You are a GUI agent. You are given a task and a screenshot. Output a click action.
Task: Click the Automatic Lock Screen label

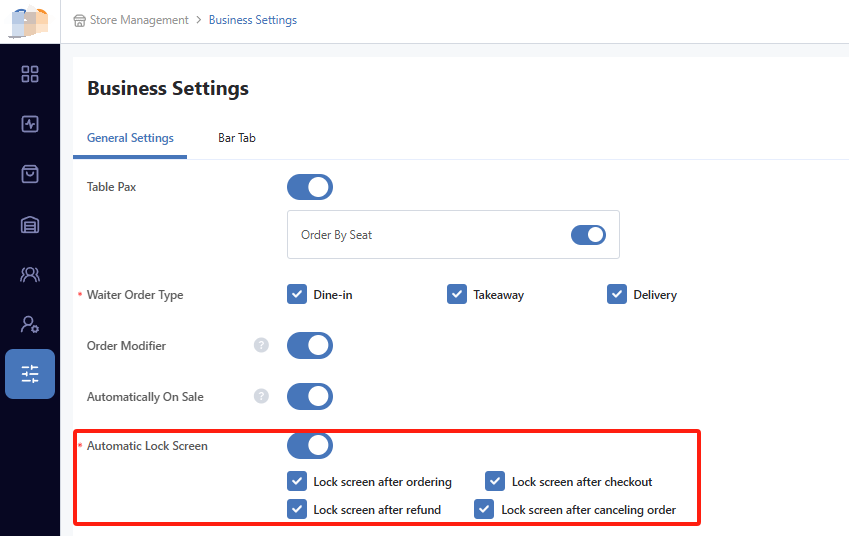click(147, 446)
